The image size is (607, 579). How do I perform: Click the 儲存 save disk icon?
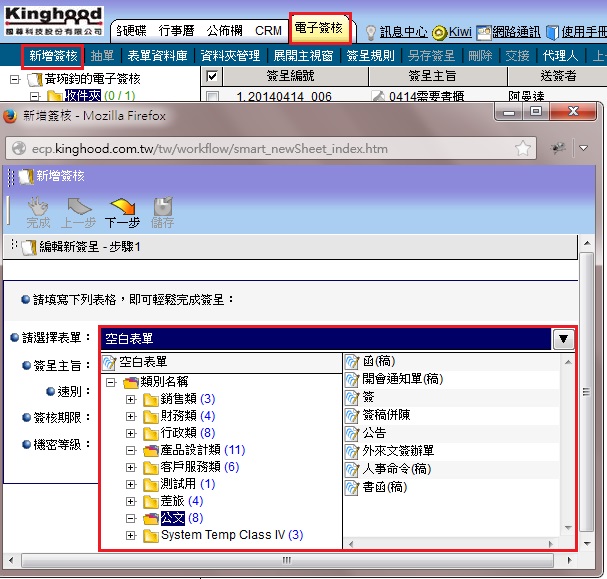162,207
